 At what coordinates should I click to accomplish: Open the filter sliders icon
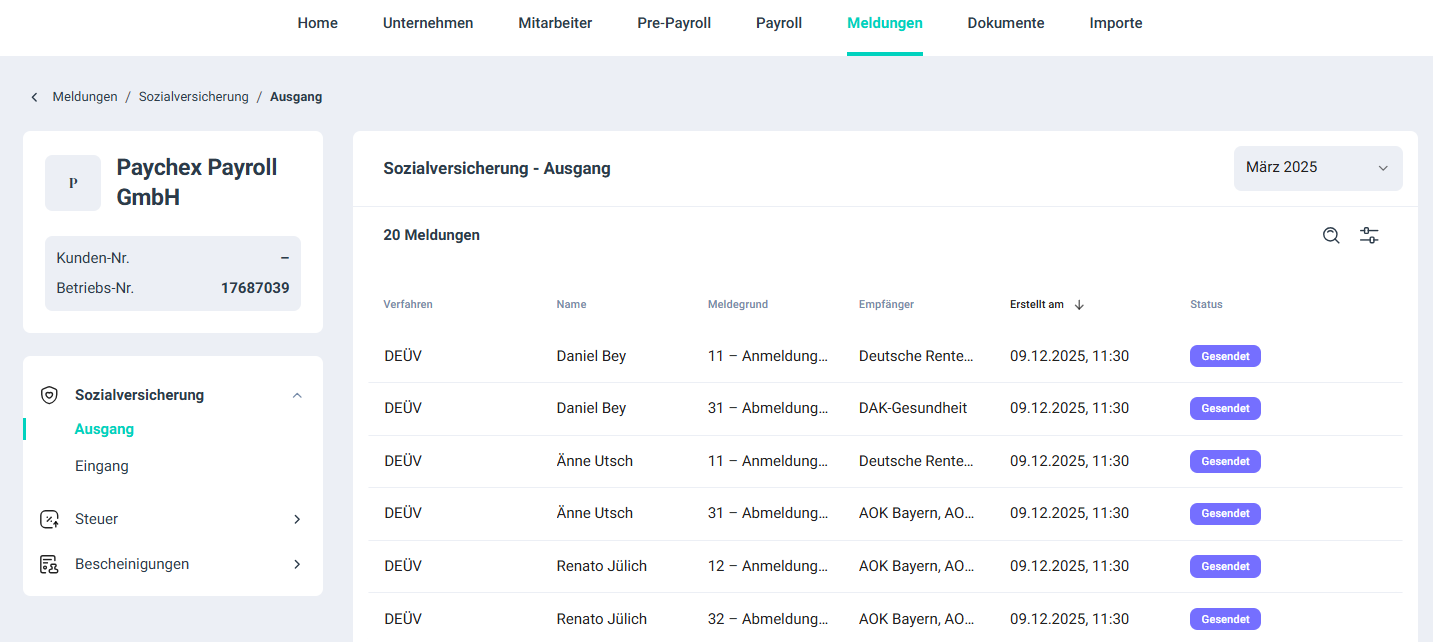pos(1369,236)
